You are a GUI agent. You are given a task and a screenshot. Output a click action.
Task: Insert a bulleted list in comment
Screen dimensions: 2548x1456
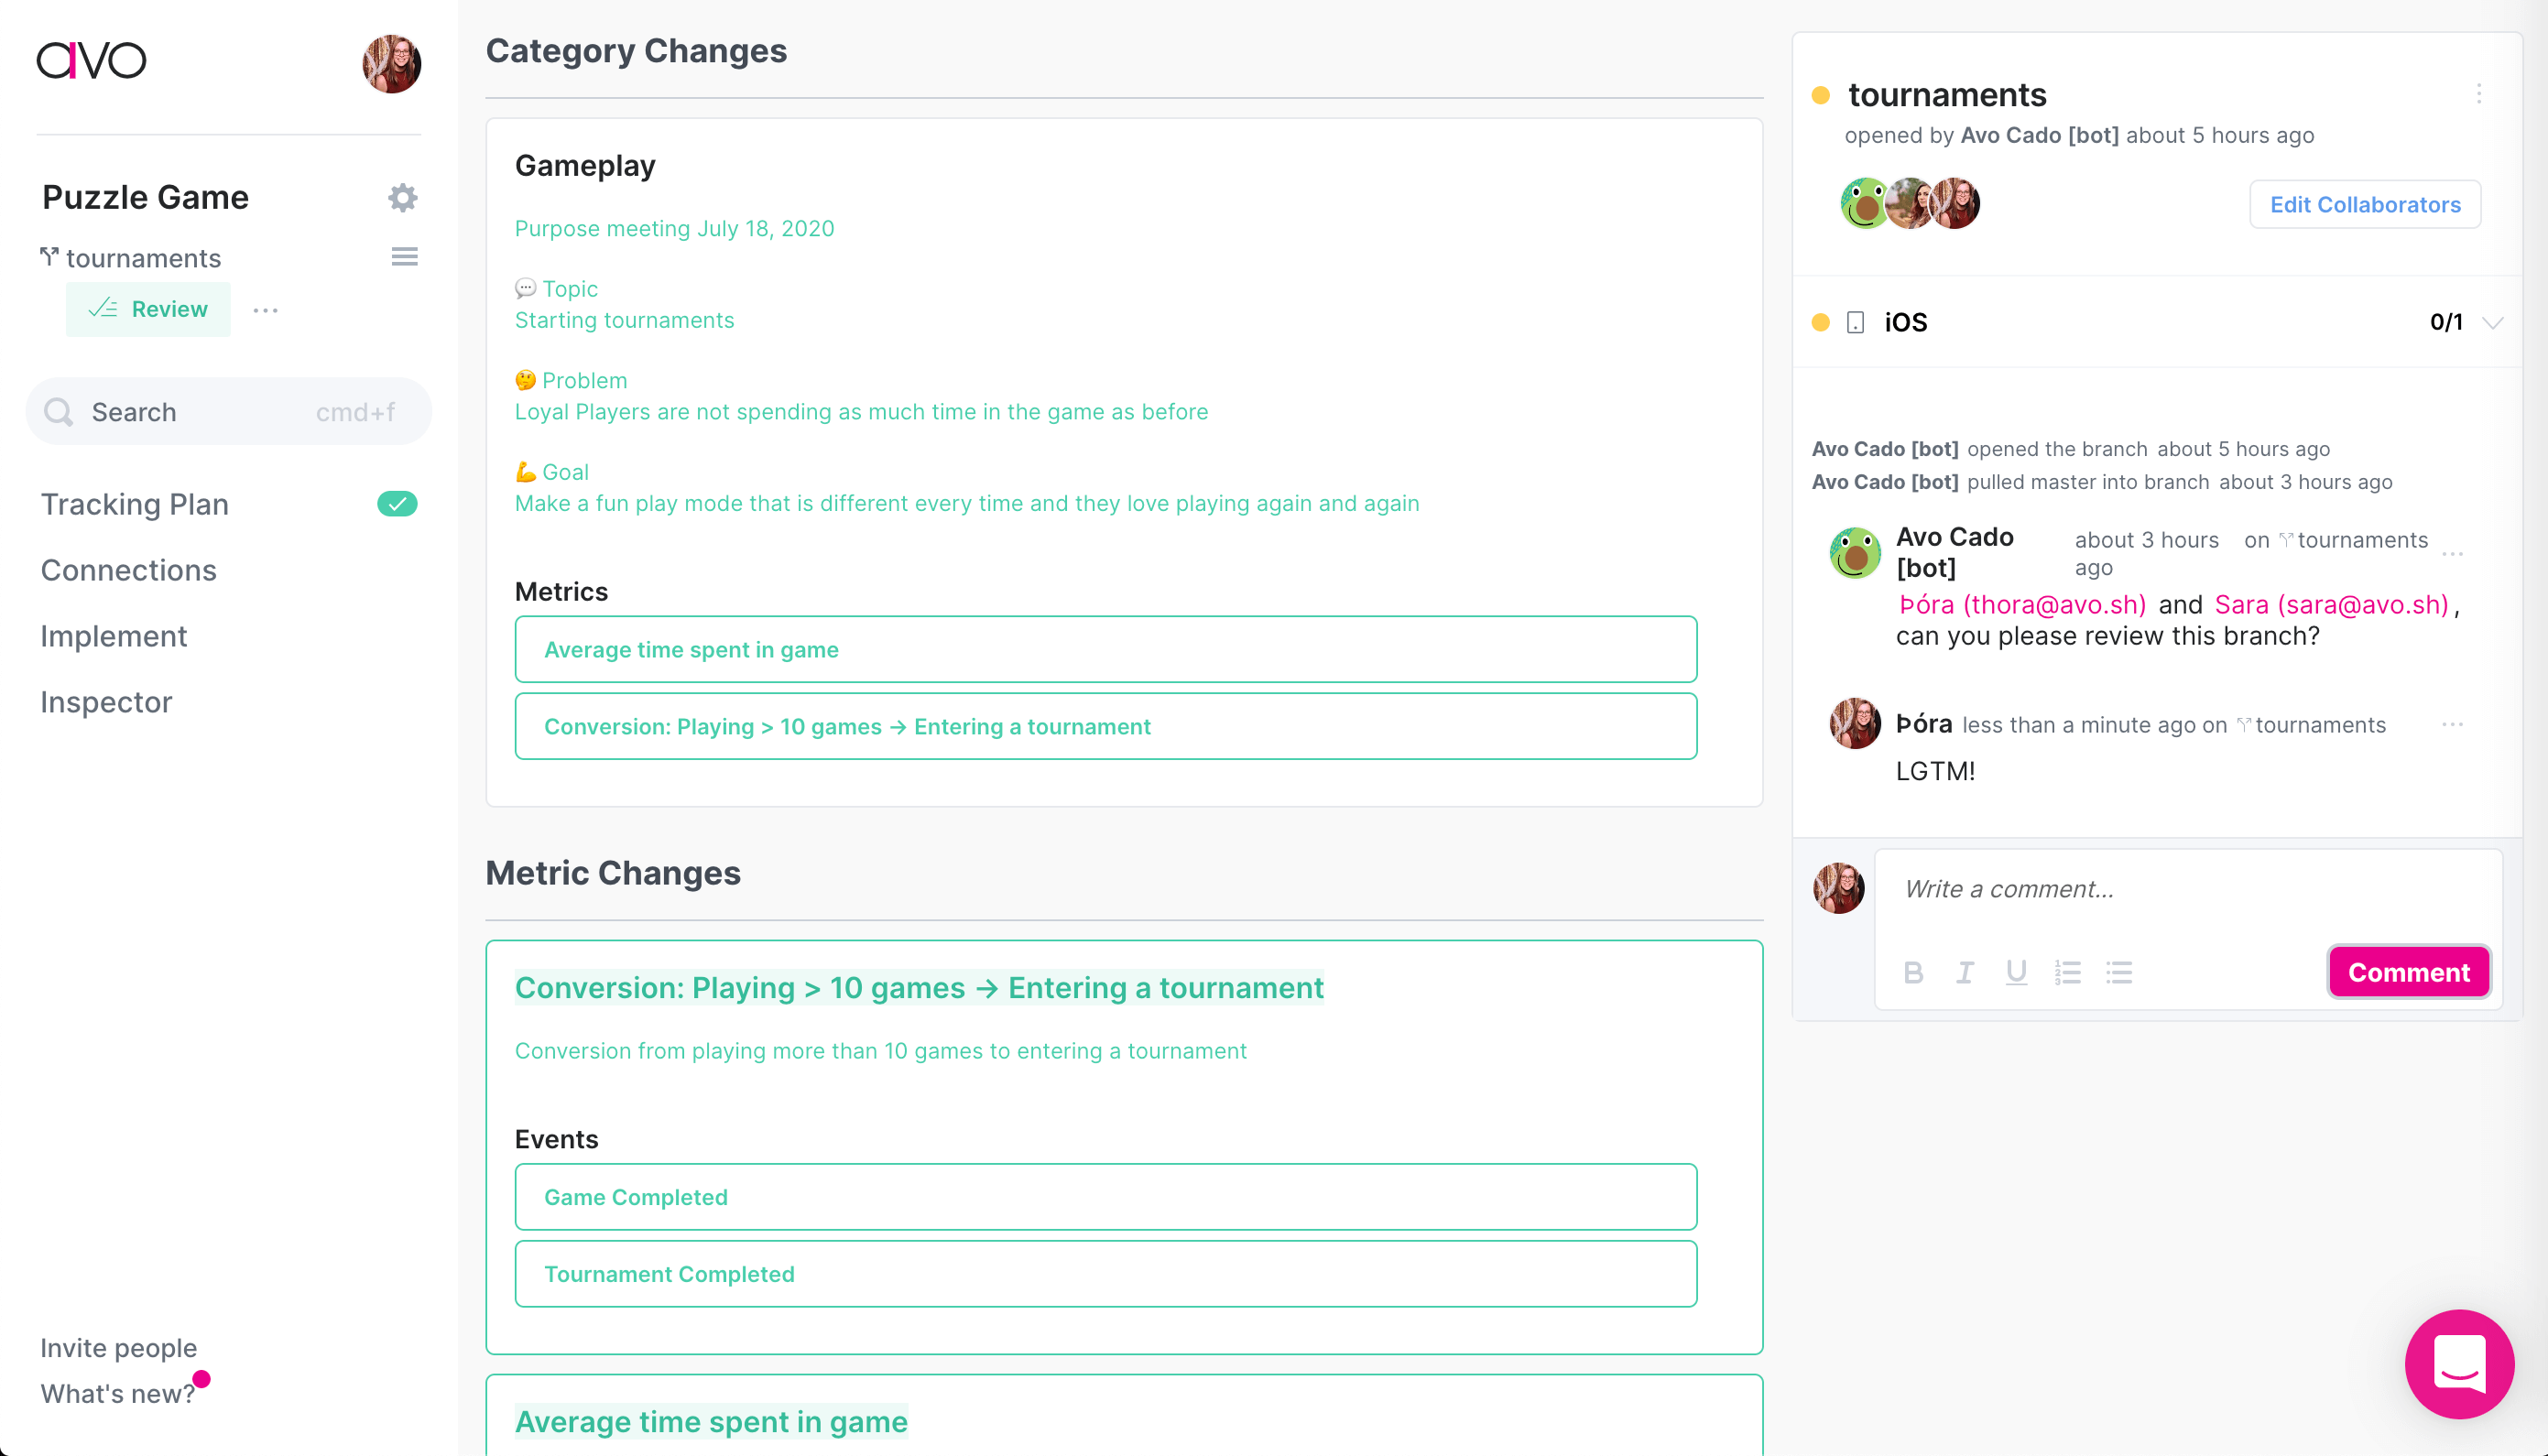pos(2119,972)
